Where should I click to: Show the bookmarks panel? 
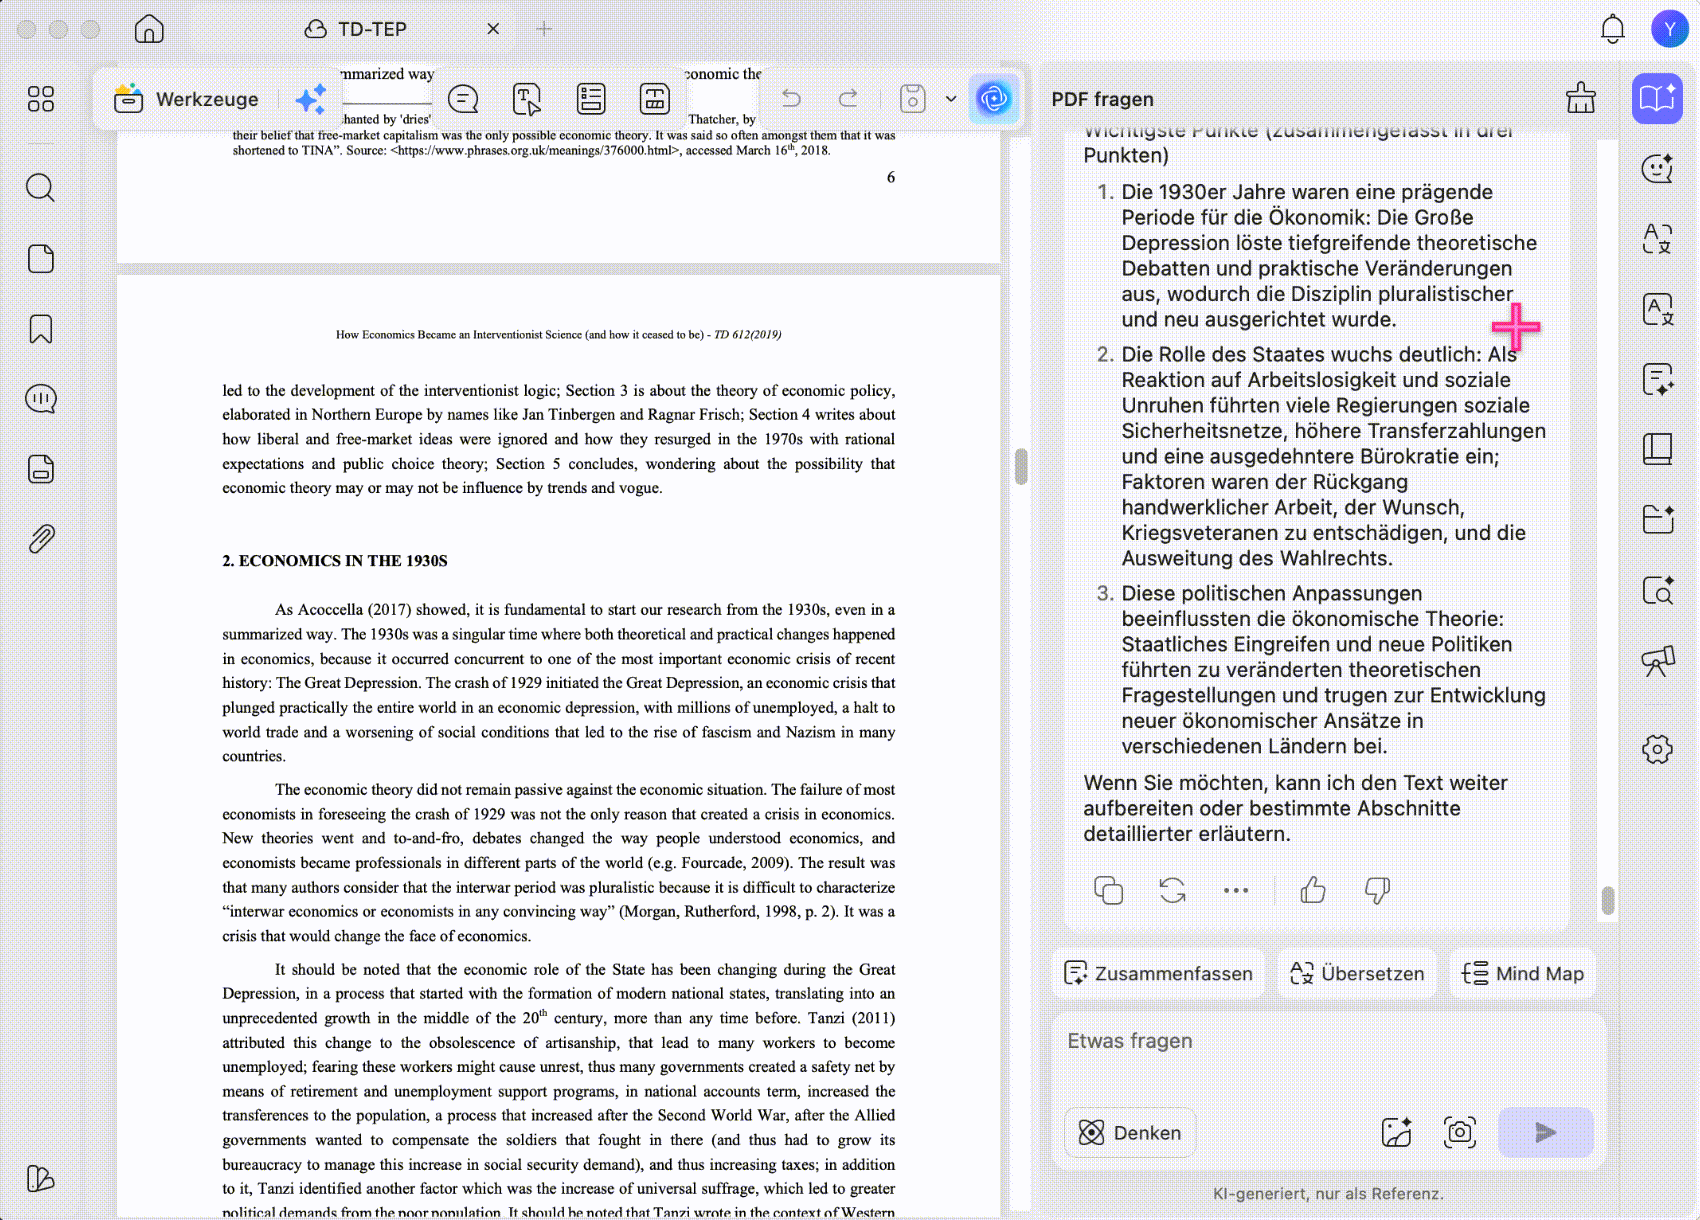(x=41, y=329)
